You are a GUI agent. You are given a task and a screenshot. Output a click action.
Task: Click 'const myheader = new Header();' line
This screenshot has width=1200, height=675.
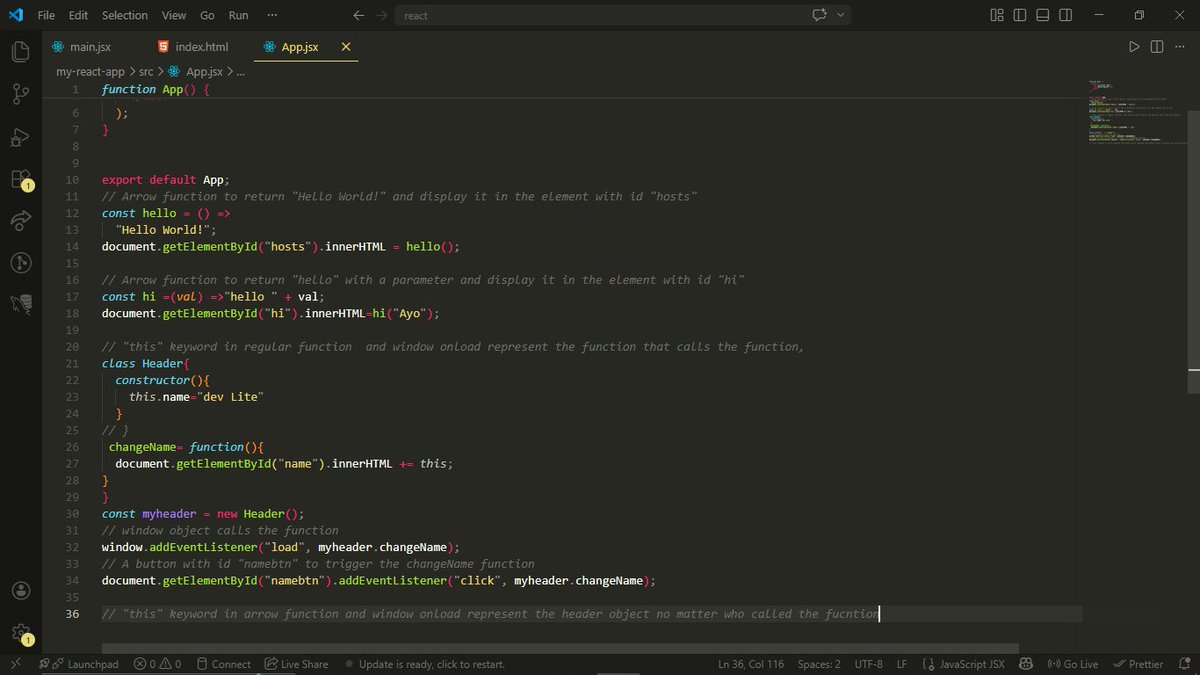point(202,514)
